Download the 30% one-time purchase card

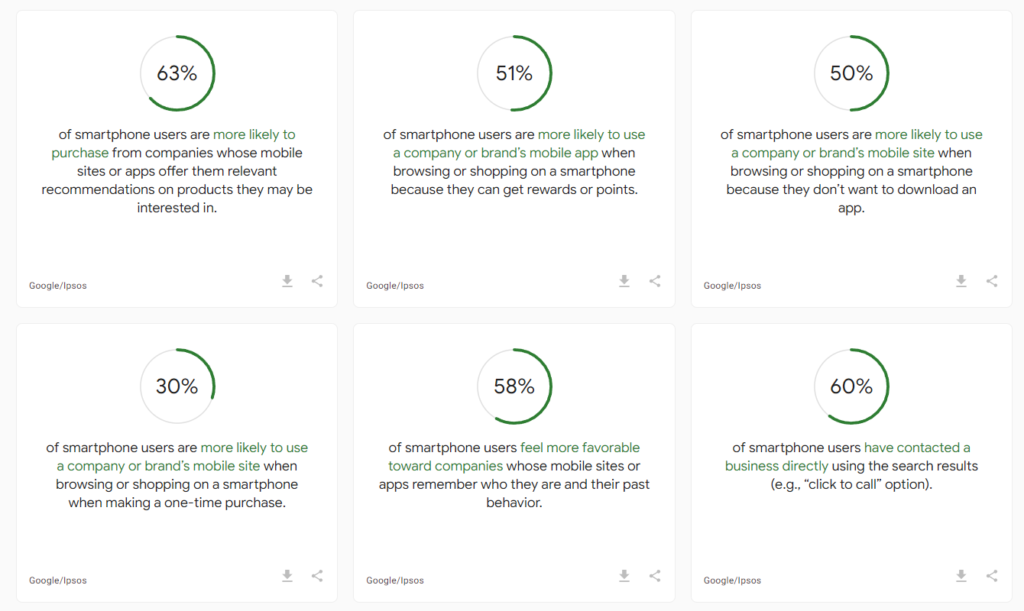pos(287,576)
